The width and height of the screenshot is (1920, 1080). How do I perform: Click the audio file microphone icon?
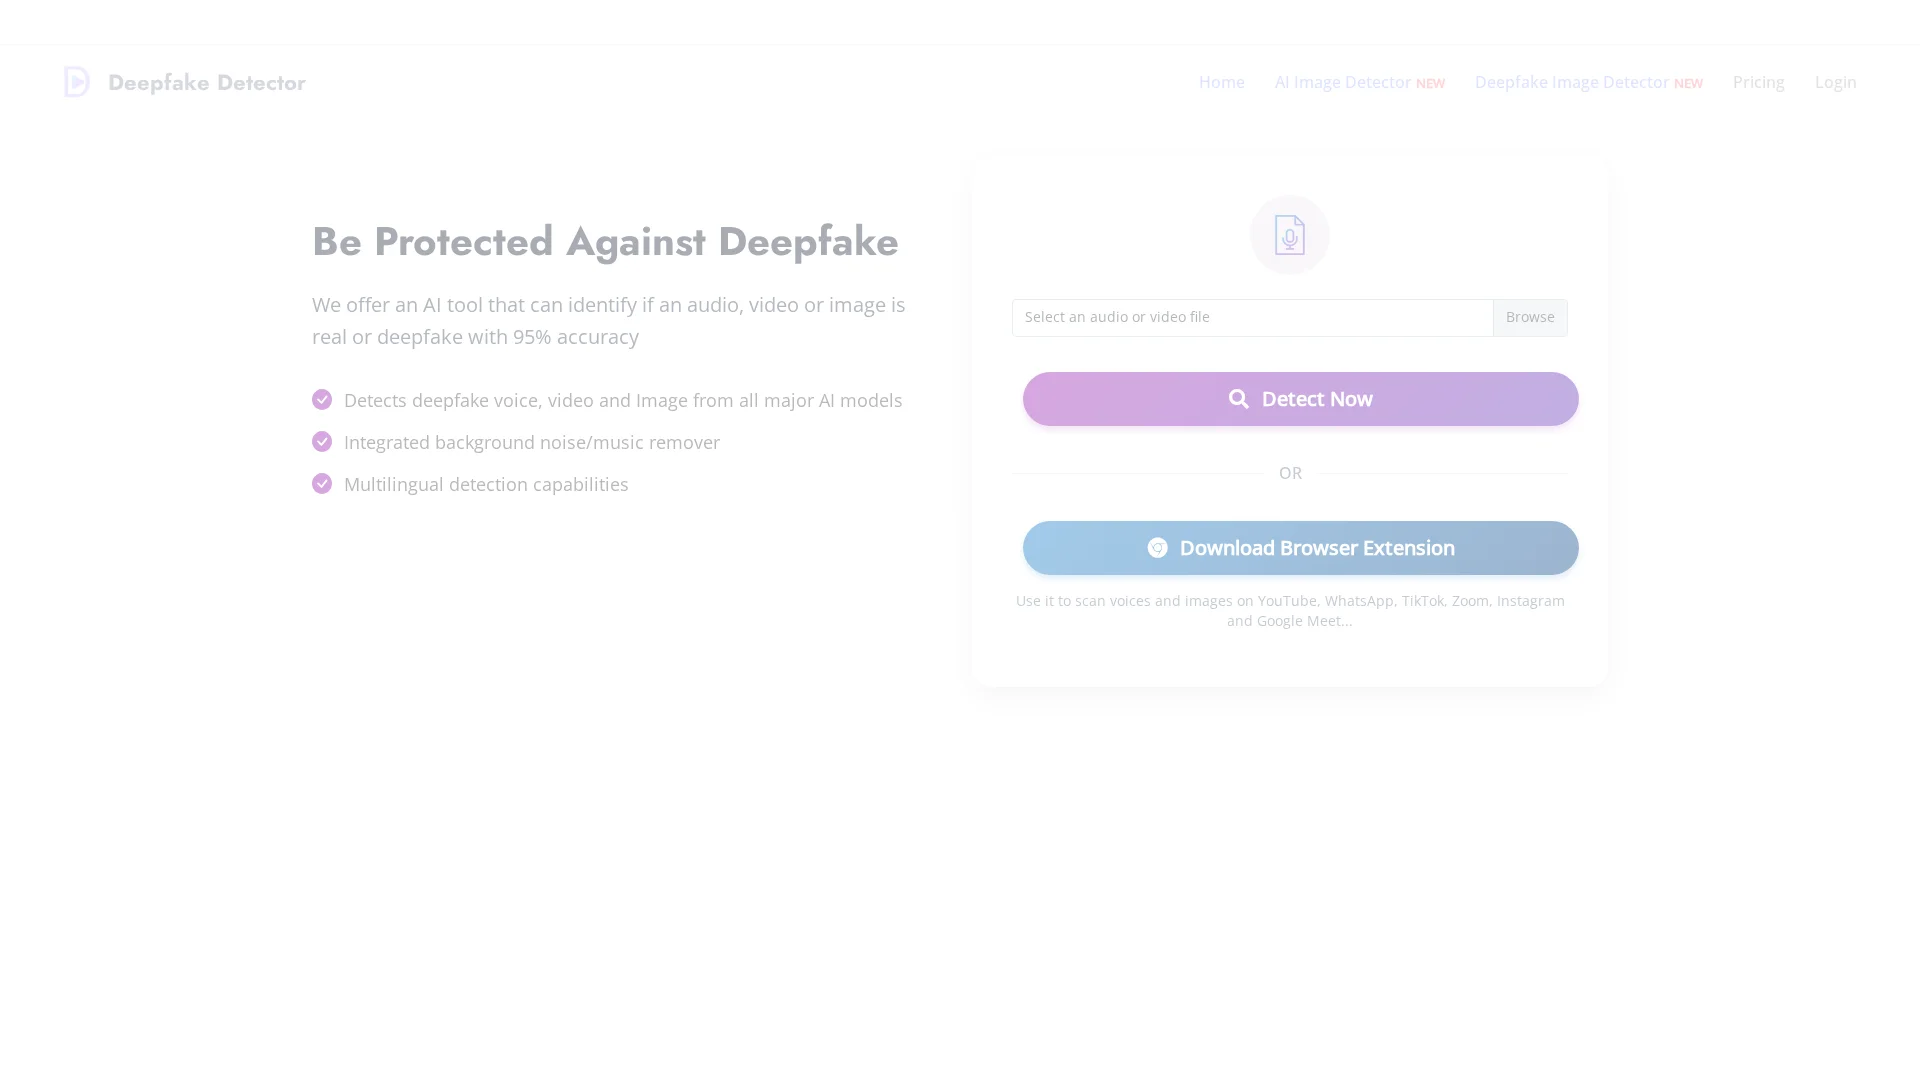tap(1290, 235)
